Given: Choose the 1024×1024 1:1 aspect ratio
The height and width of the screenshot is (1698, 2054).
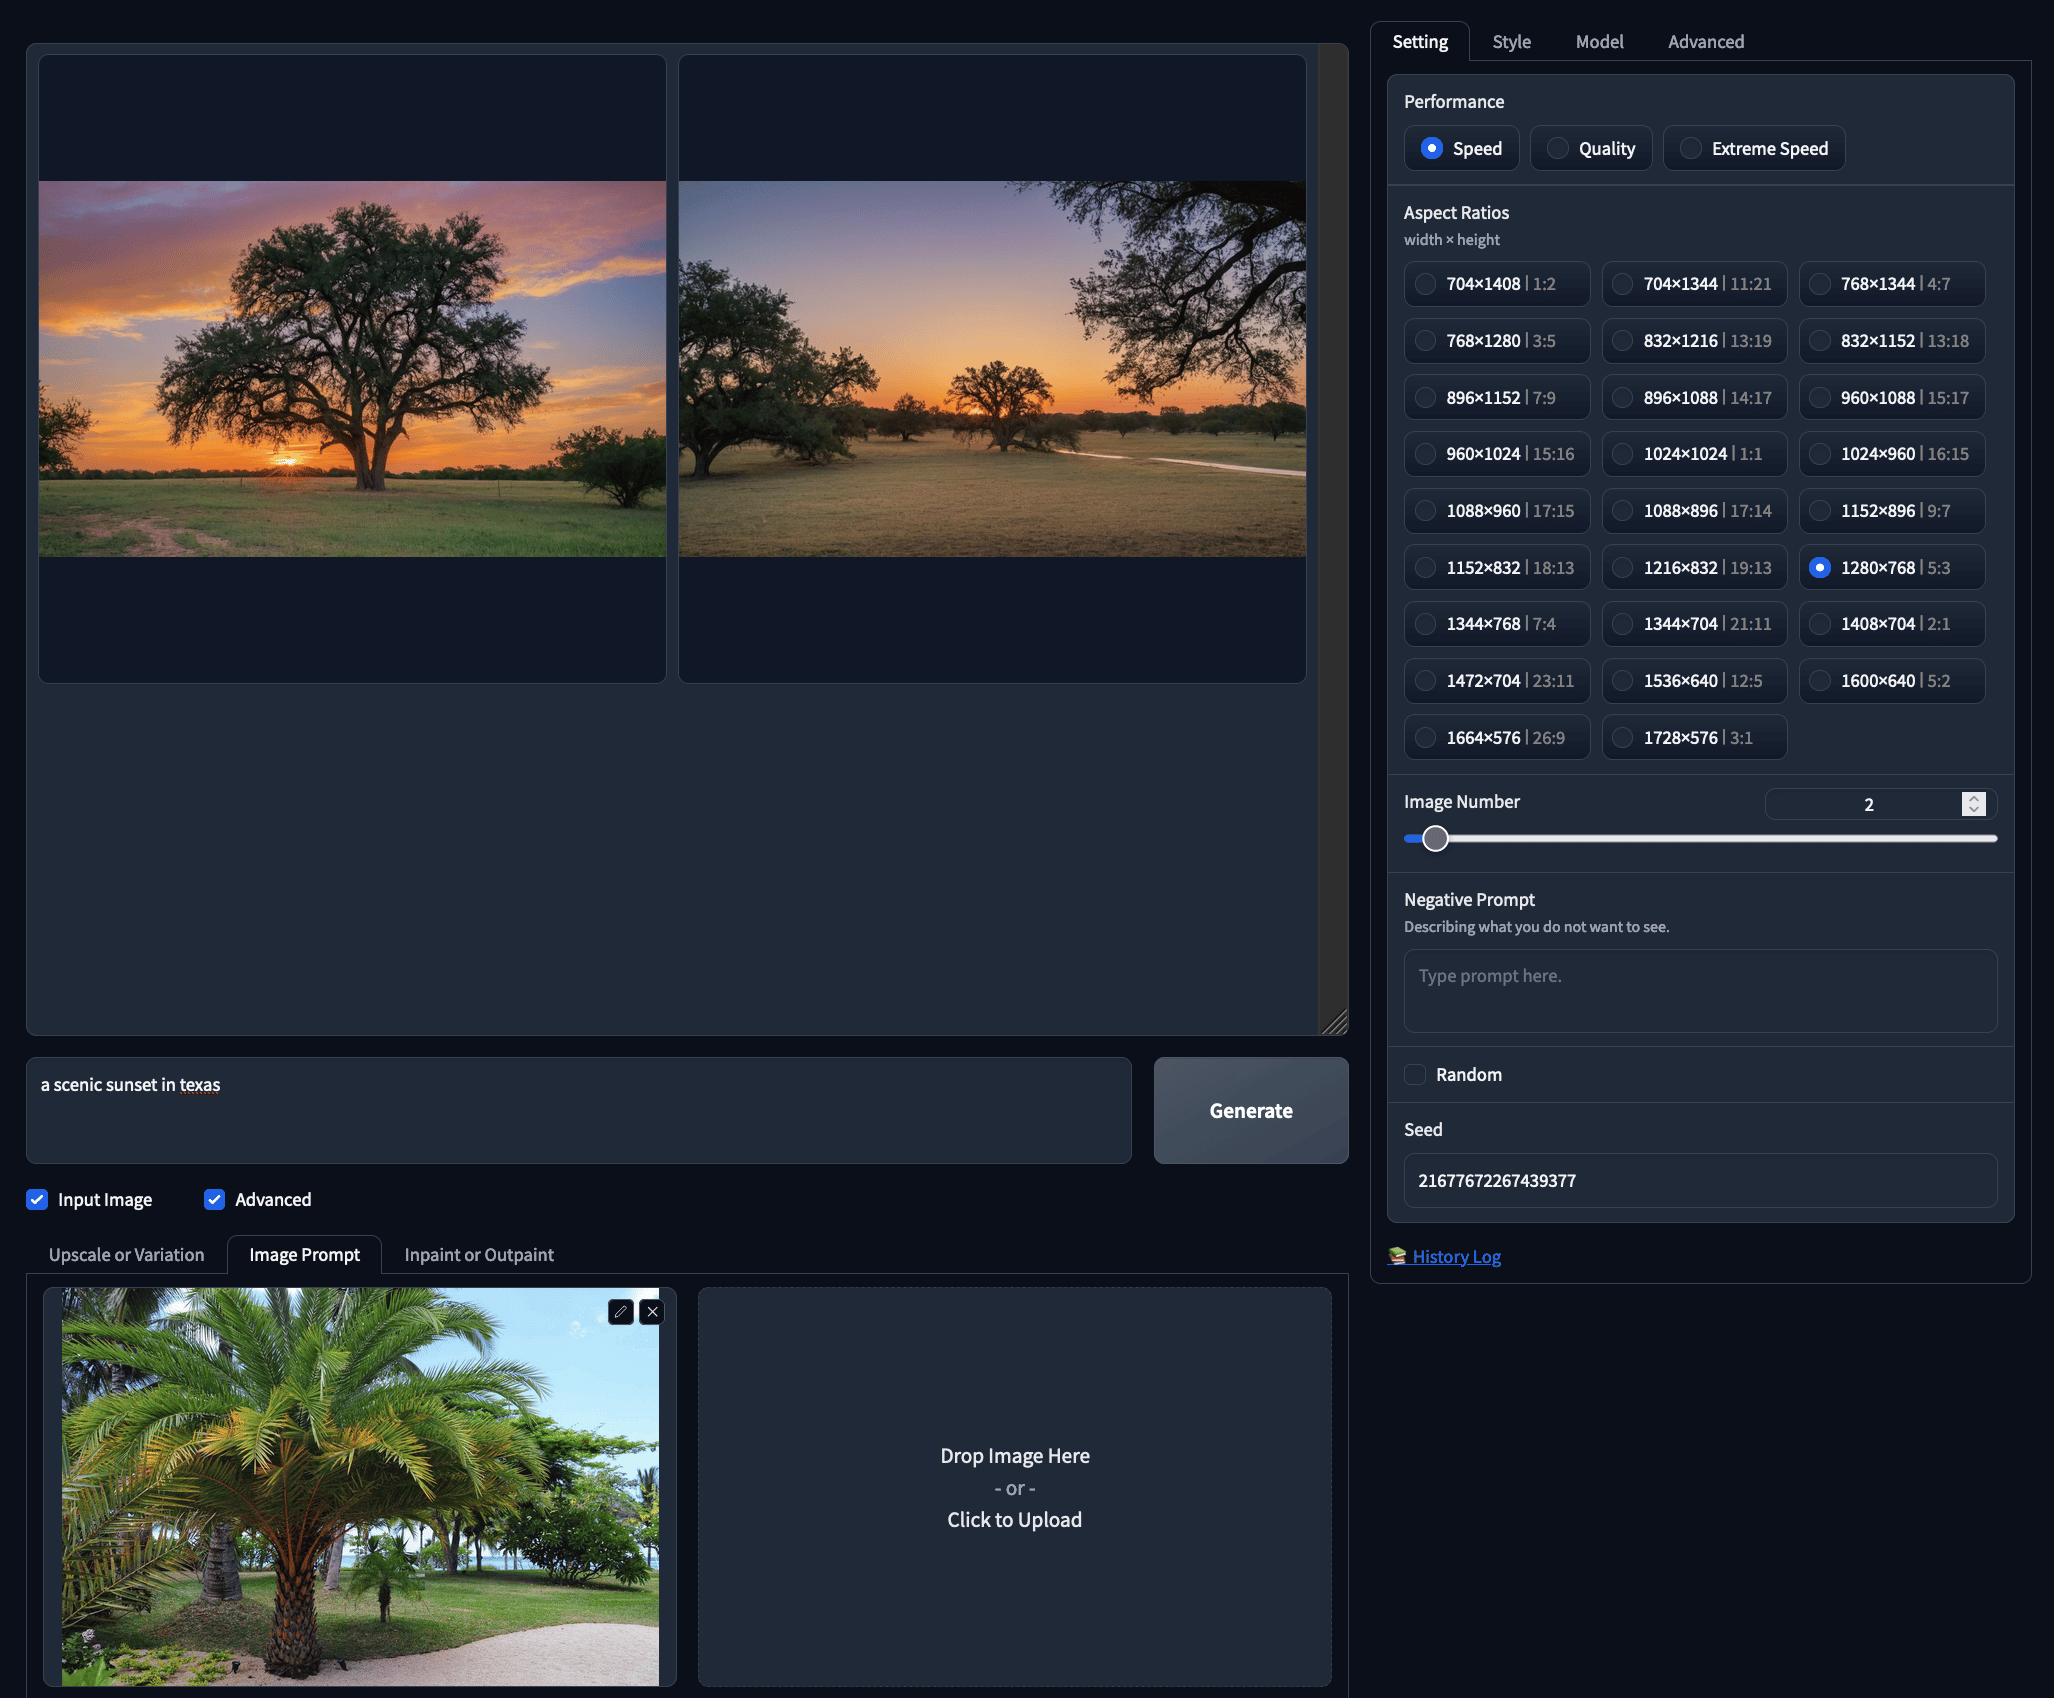Looking at the screenshot, I should (1694, 454).
